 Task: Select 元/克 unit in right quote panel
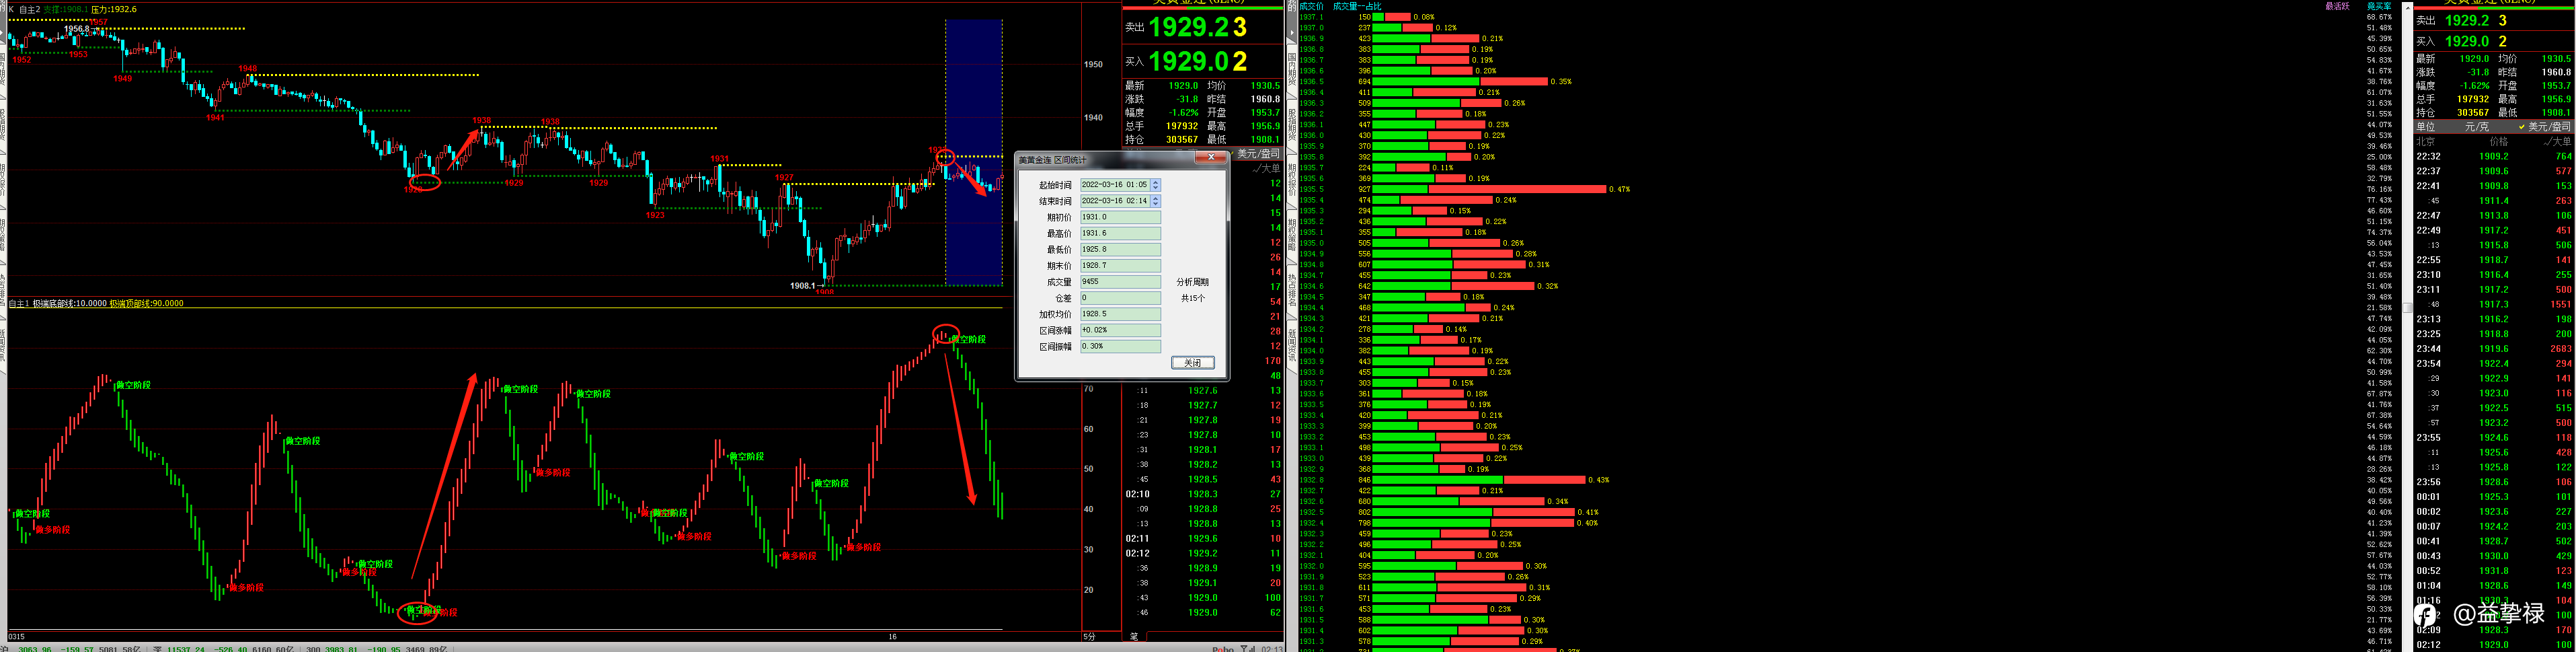tap(2476, 127)
